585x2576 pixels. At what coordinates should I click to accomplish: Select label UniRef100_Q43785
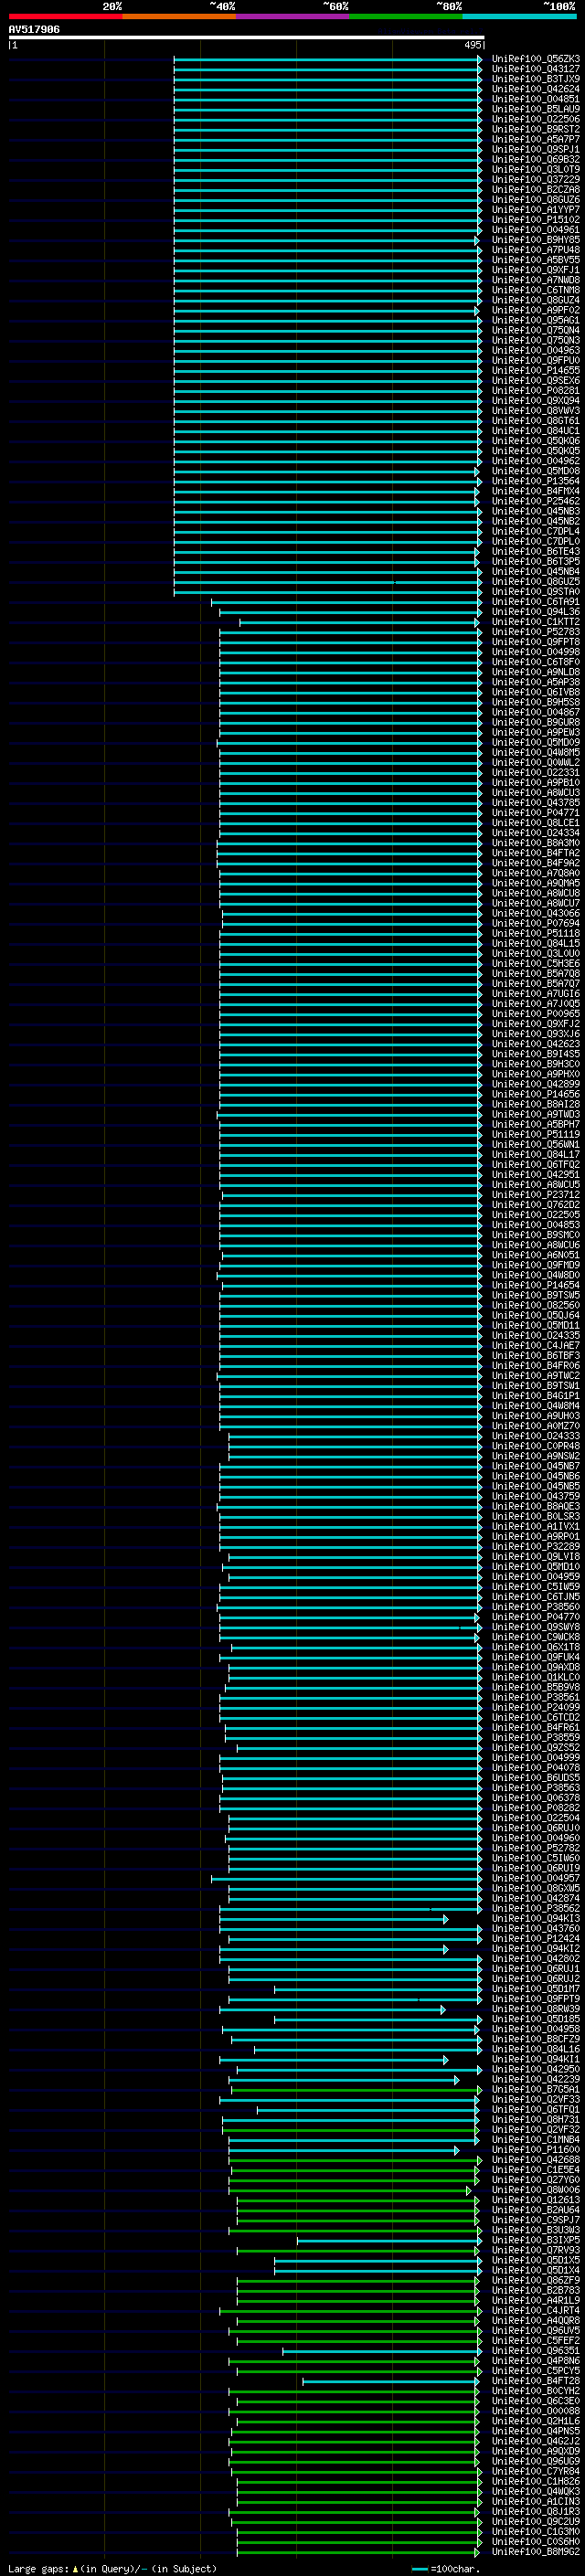tap(535, 803)
